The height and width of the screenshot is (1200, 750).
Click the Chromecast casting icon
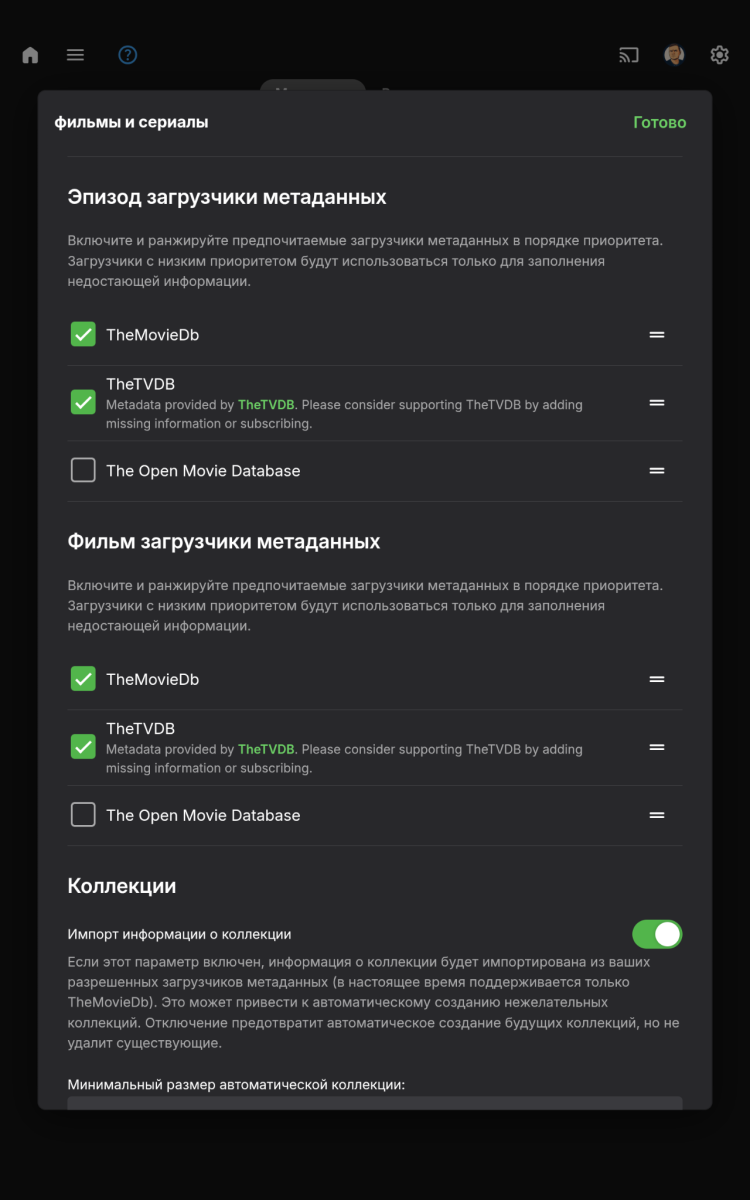628,55
